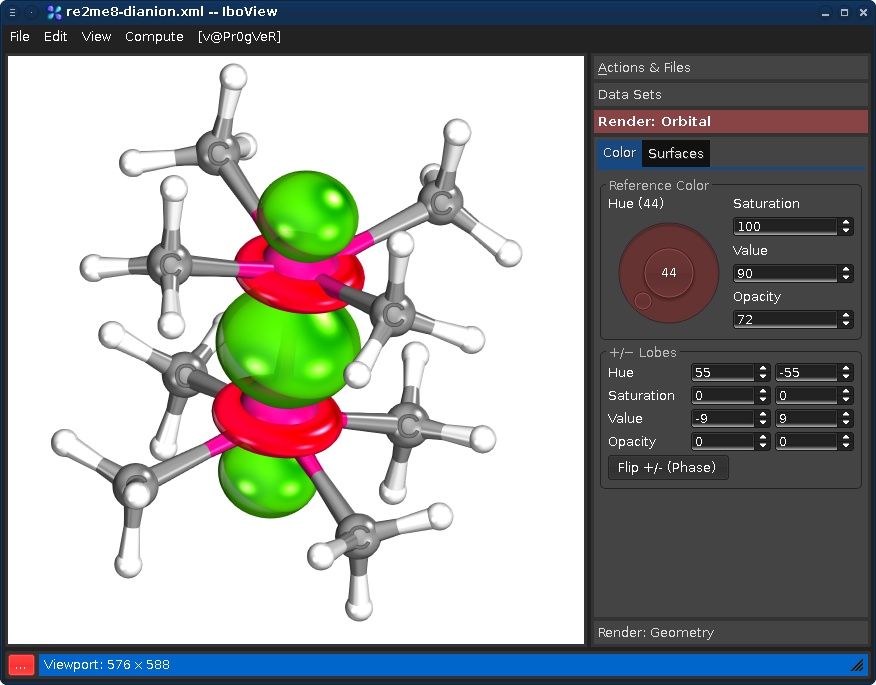The image size is (876, 685).
Task: Click the red ellipsis status button
Action: [x=22, y=664]
